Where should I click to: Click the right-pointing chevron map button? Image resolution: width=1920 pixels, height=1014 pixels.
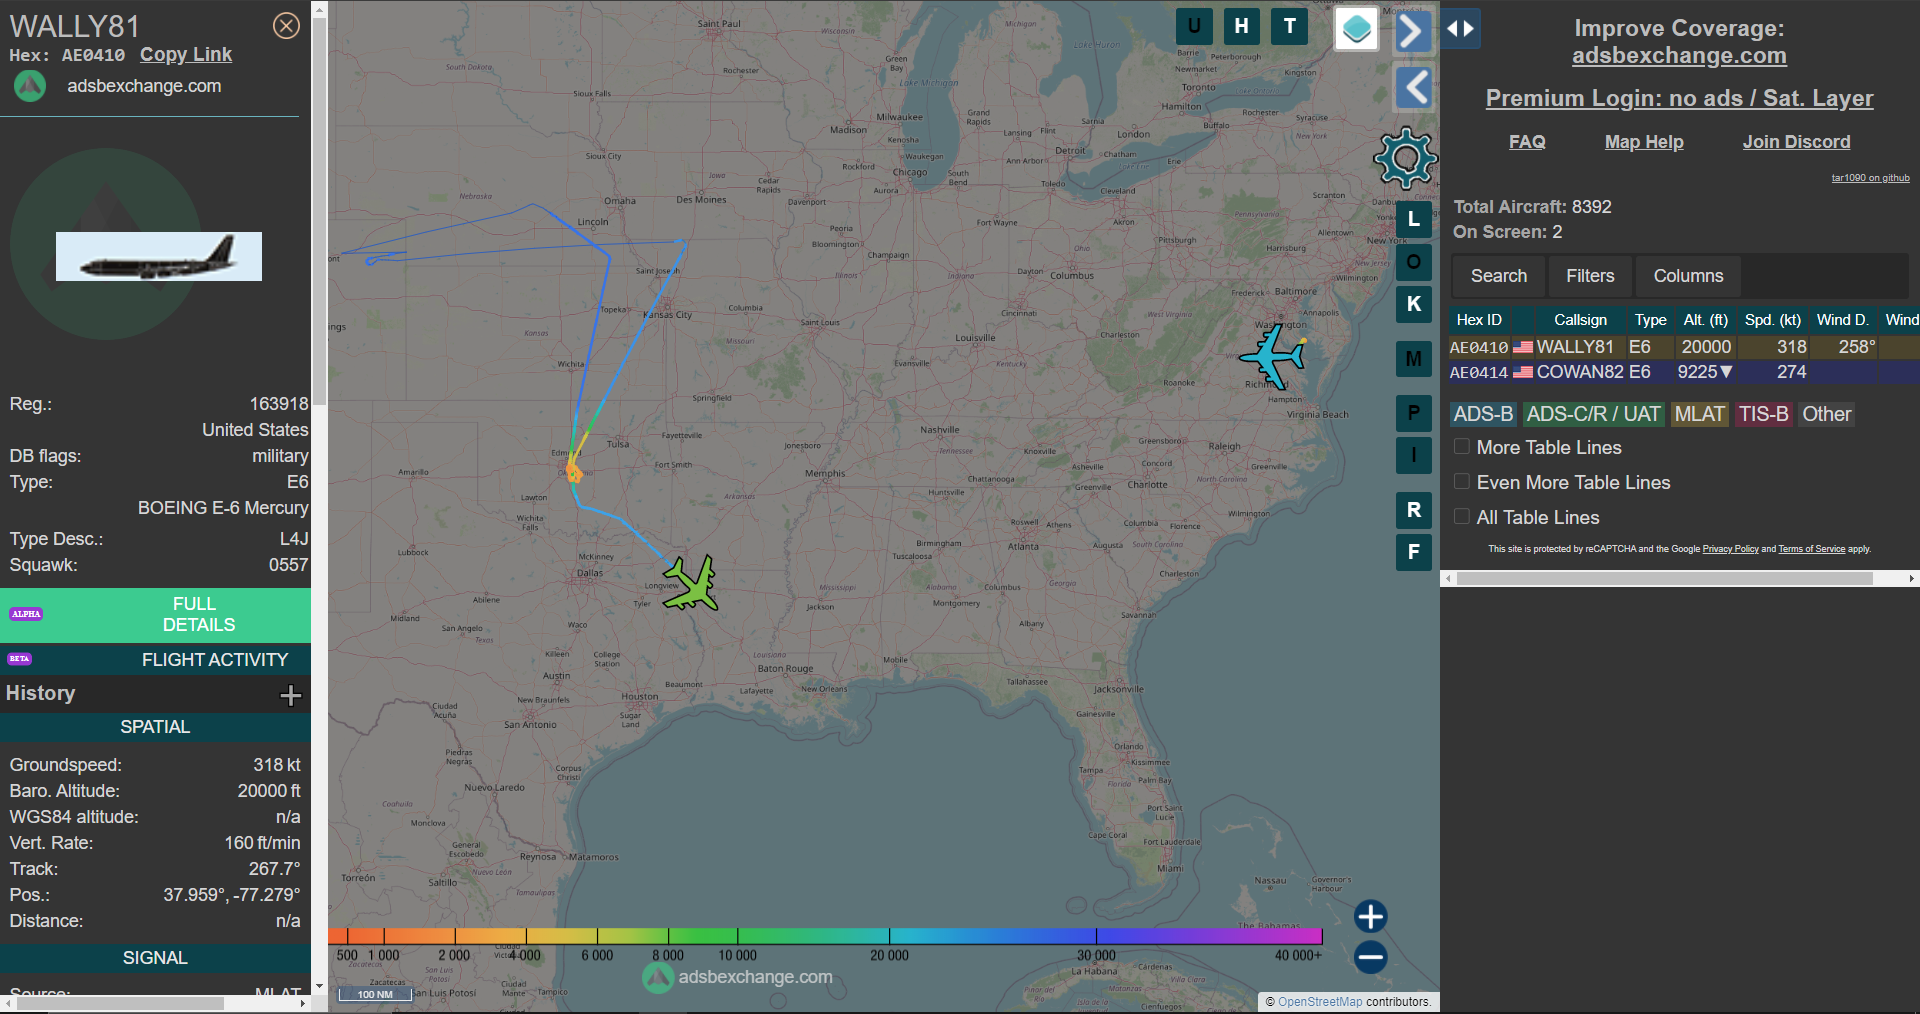[x=1412, y=31]
